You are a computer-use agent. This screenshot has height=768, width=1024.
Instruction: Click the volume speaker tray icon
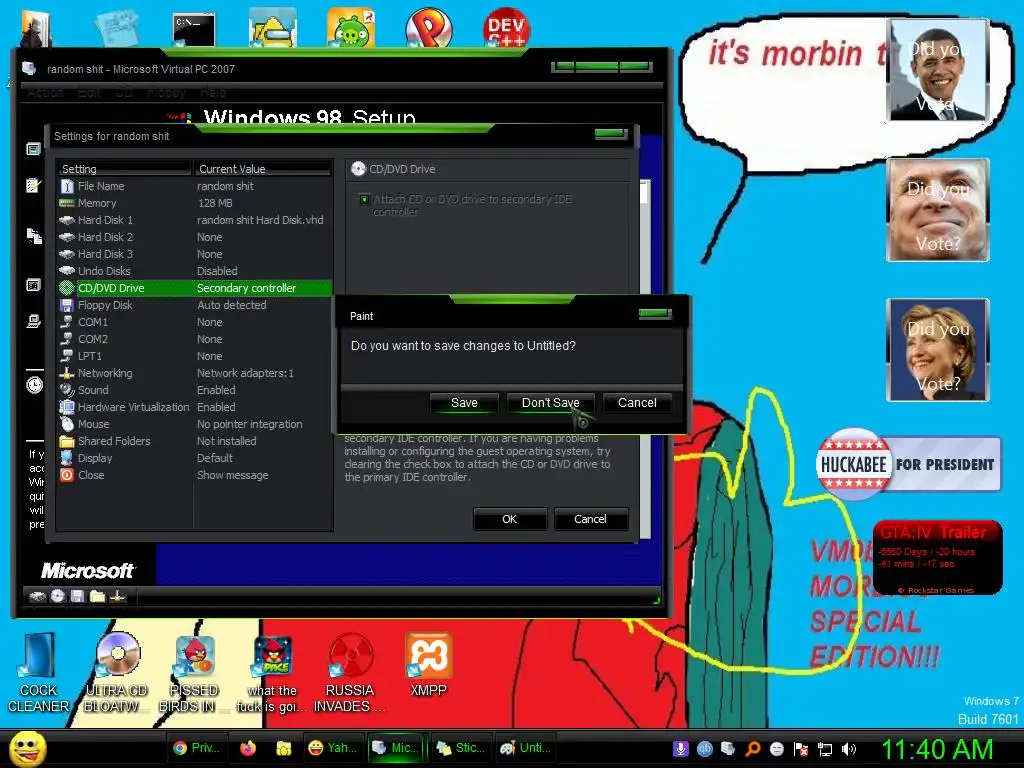pyautogui.click(x=850, y=749)
